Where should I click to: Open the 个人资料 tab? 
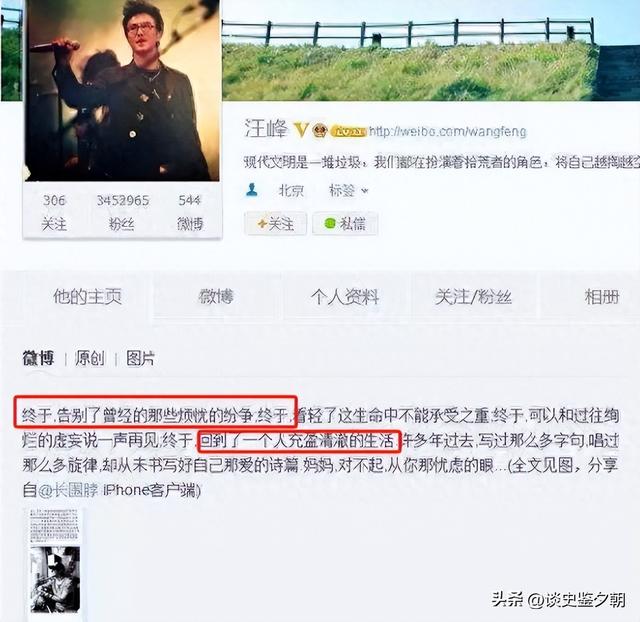[x=345, y=297]
